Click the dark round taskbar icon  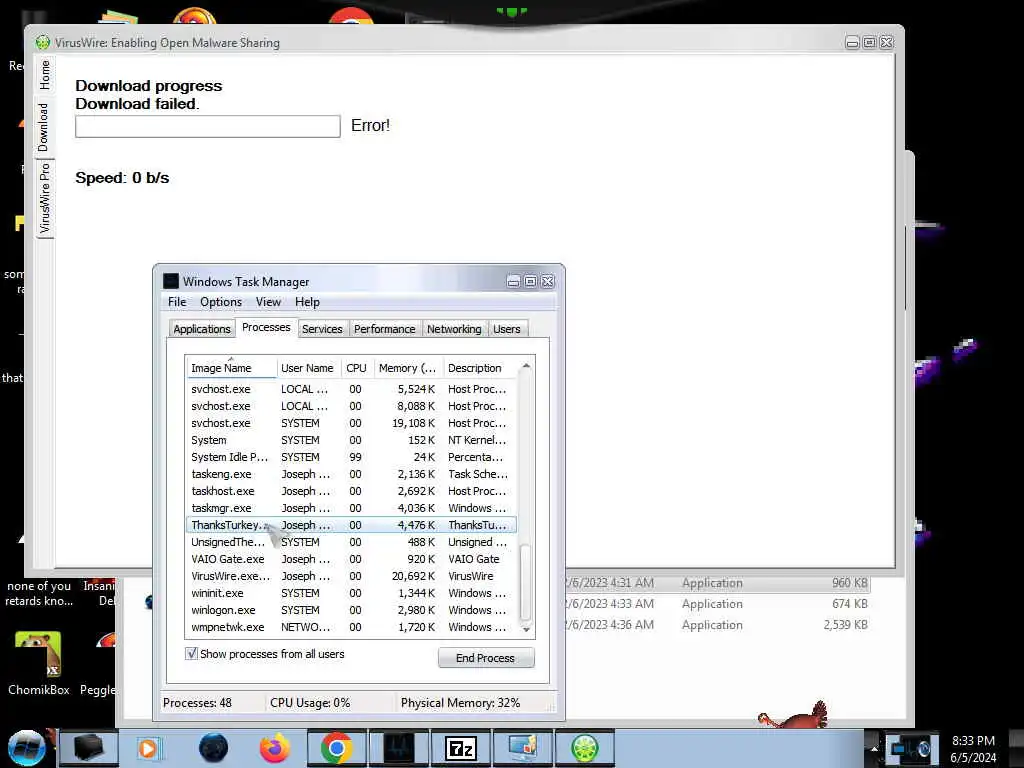pos(213,748)
